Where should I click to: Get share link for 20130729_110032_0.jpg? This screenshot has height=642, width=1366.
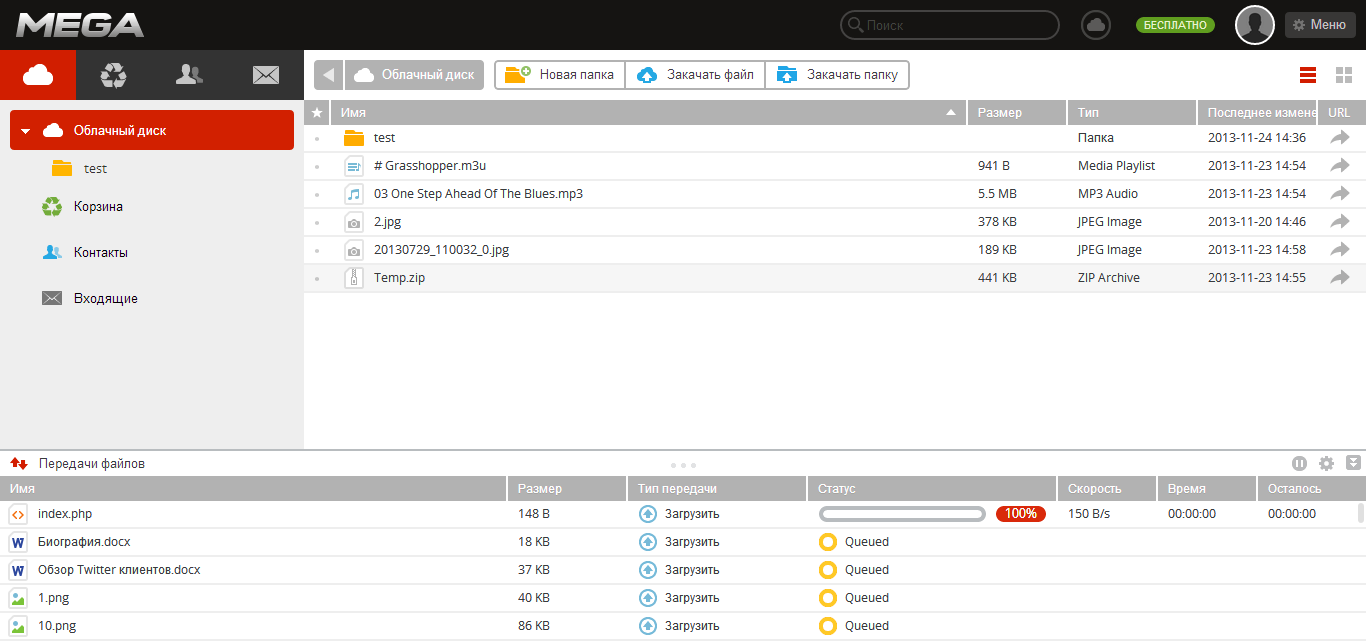pyautogui.click(x=1340, y=250)
